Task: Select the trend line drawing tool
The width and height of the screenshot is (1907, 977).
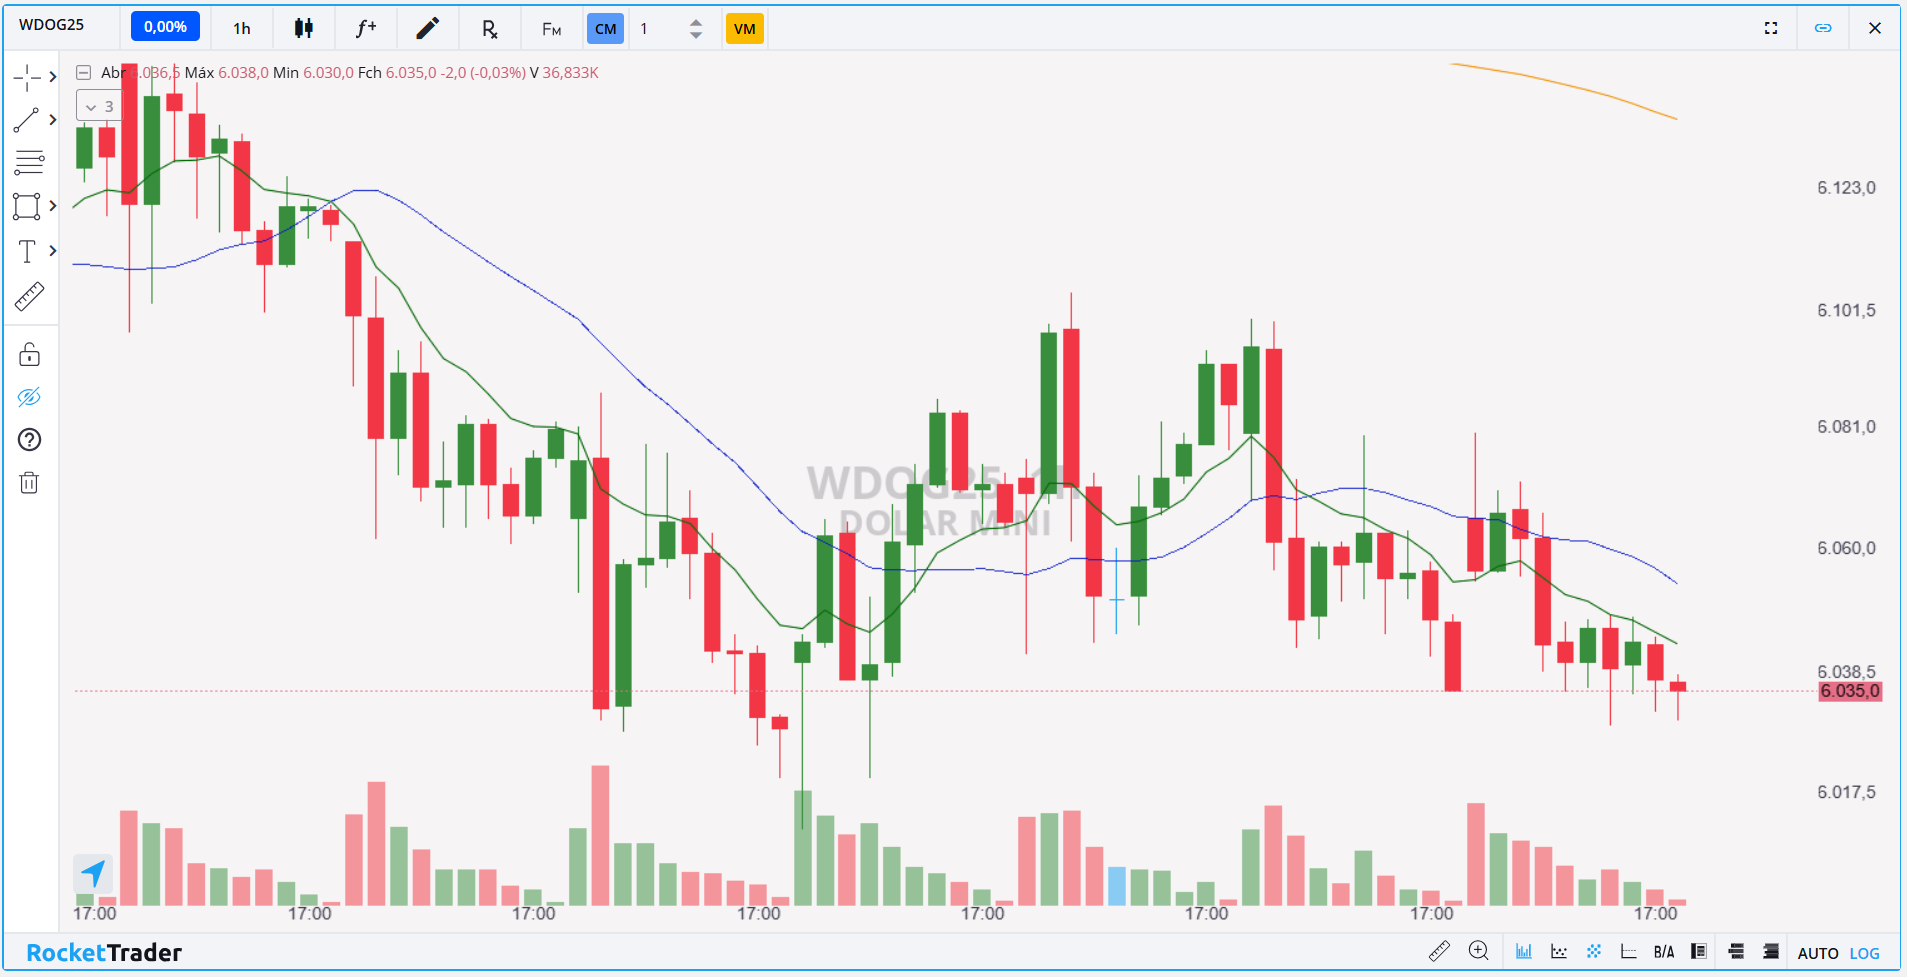Action: (x=27, y=120)
